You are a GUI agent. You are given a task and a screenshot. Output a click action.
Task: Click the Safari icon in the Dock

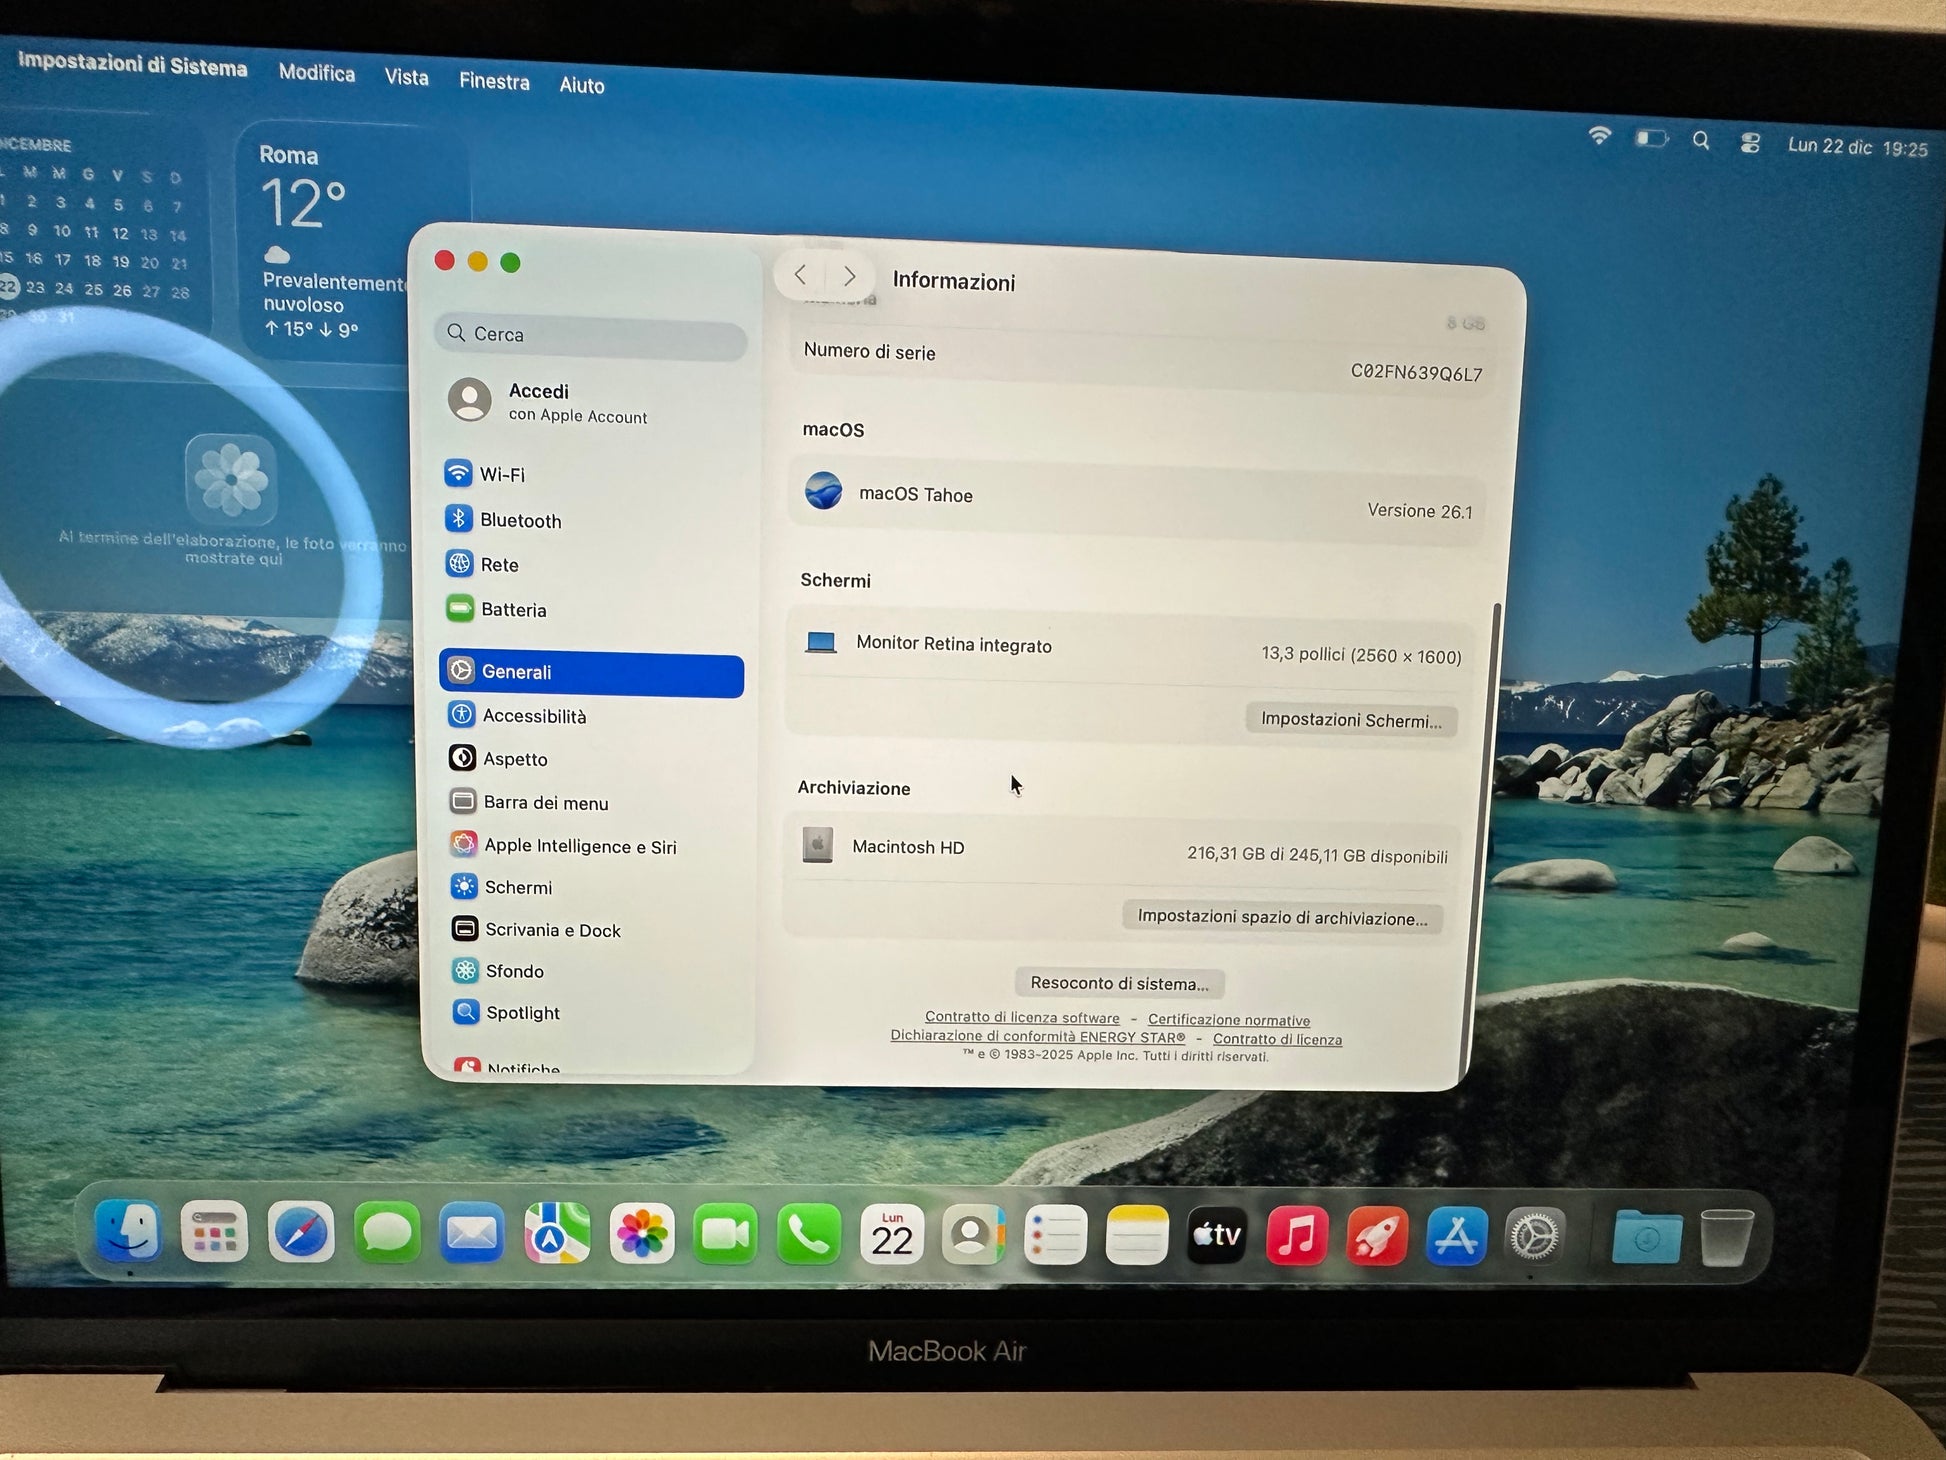click(x=300, y=1232)
